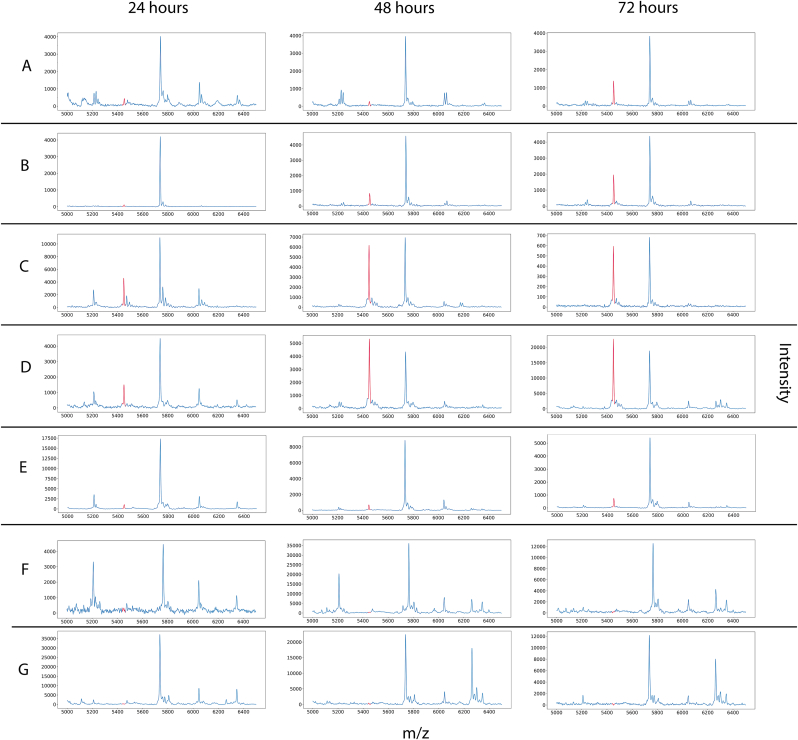Open row G 48 hours spectrum plot
The width and height of the screenshot is (798, 740).
point(407,670)
